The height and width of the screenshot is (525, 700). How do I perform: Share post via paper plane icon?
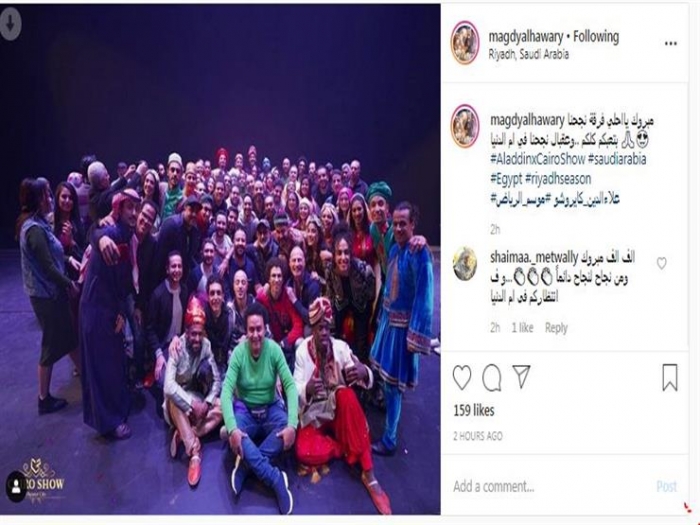pyautogui.click(x=521, y=376)
